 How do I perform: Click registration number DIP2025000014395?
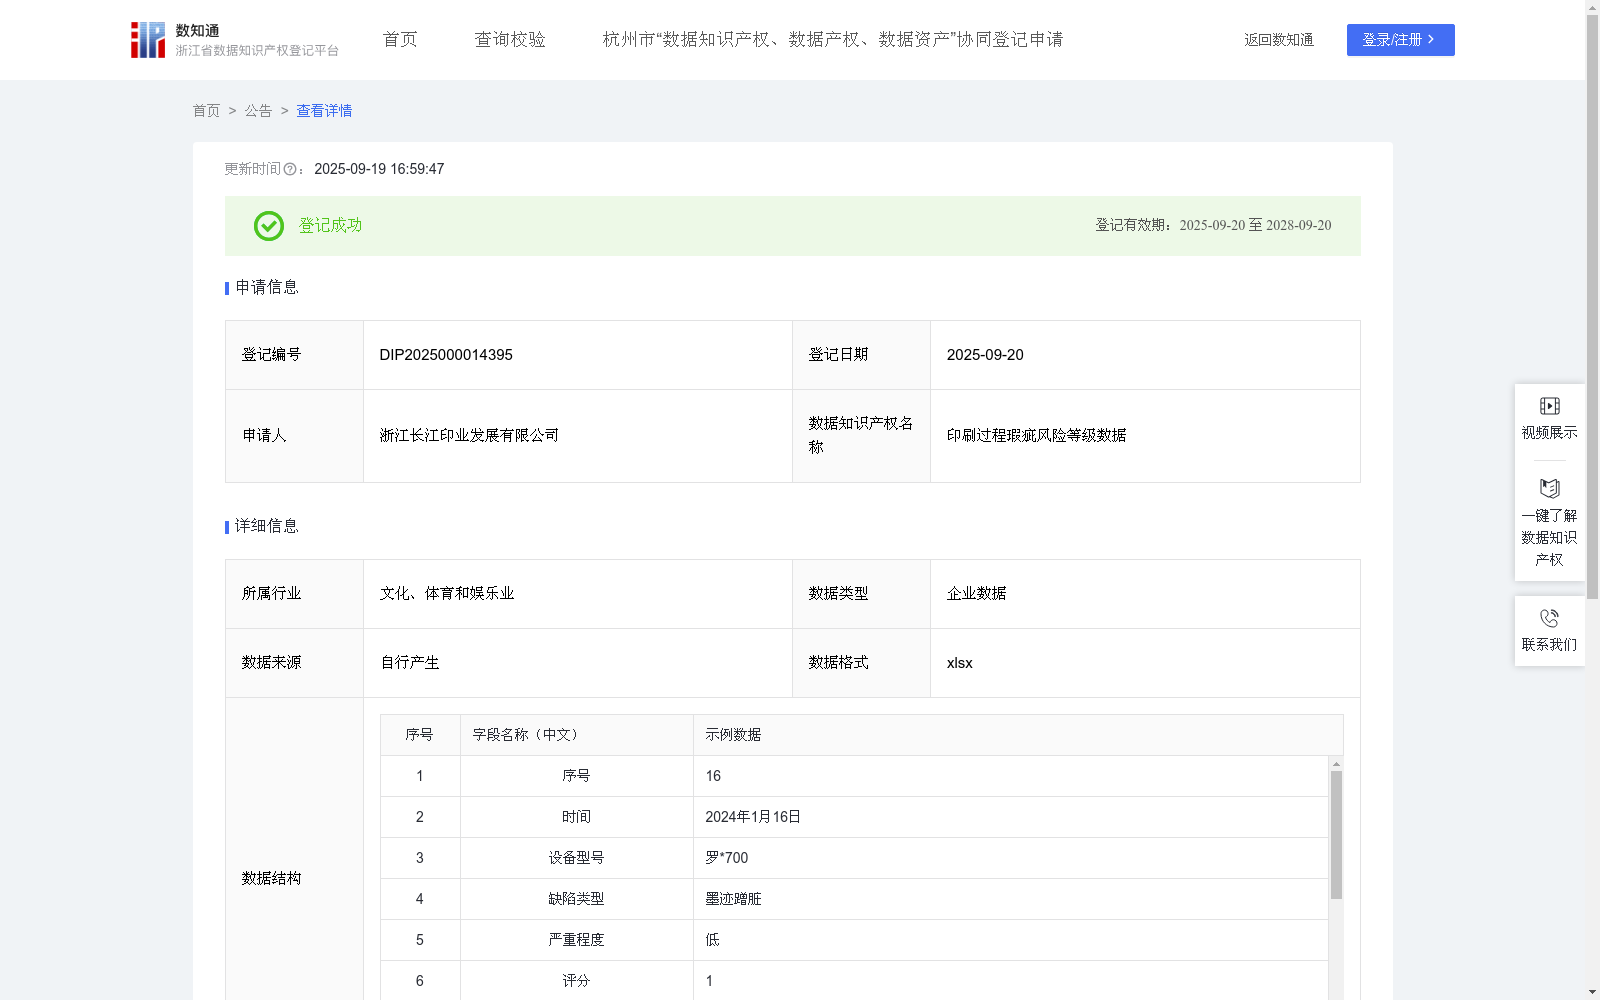click(446, 355)
